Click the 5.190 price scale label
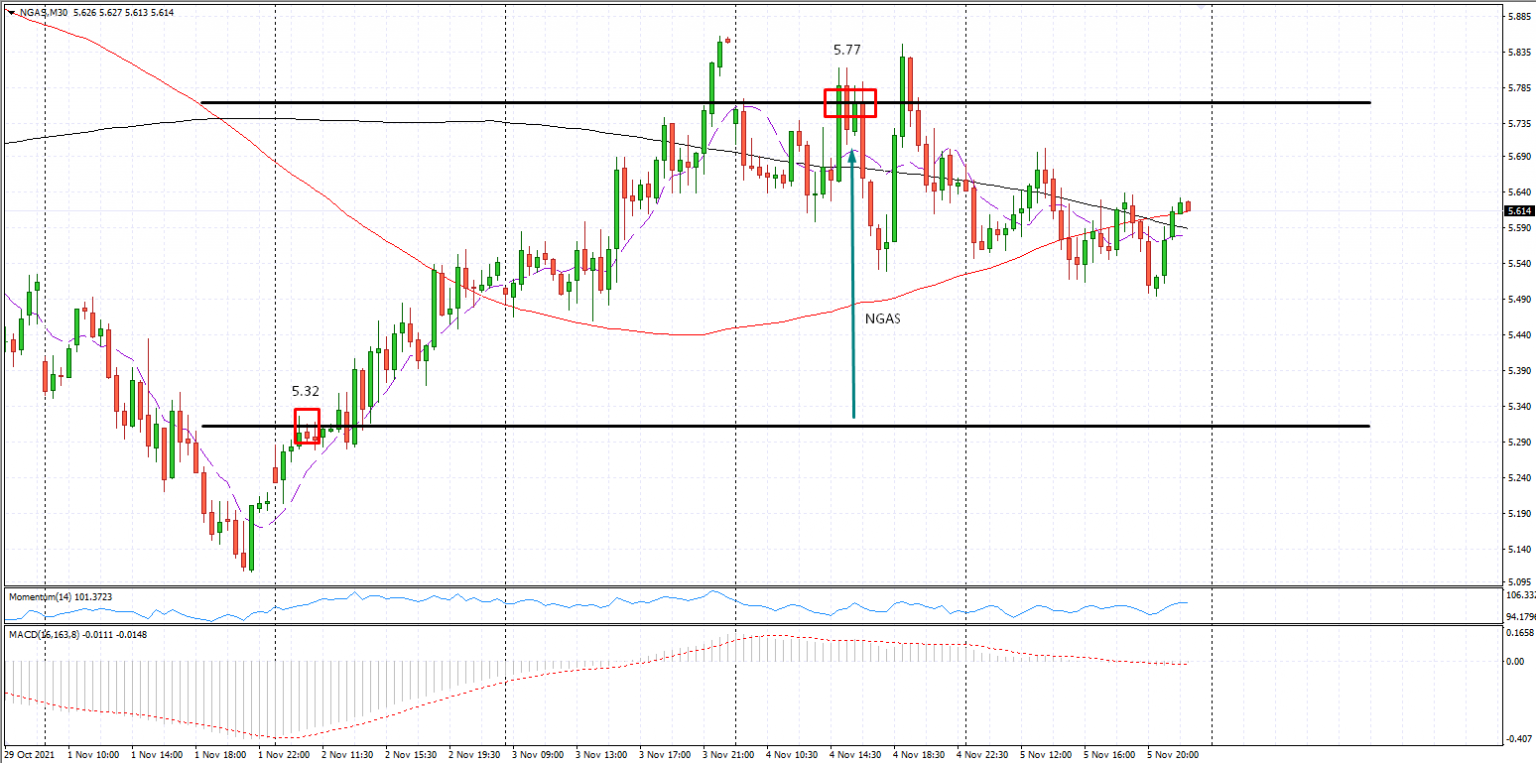Image resolution: width=1536 pixels, height=763 pixels. coord(1519,514)
